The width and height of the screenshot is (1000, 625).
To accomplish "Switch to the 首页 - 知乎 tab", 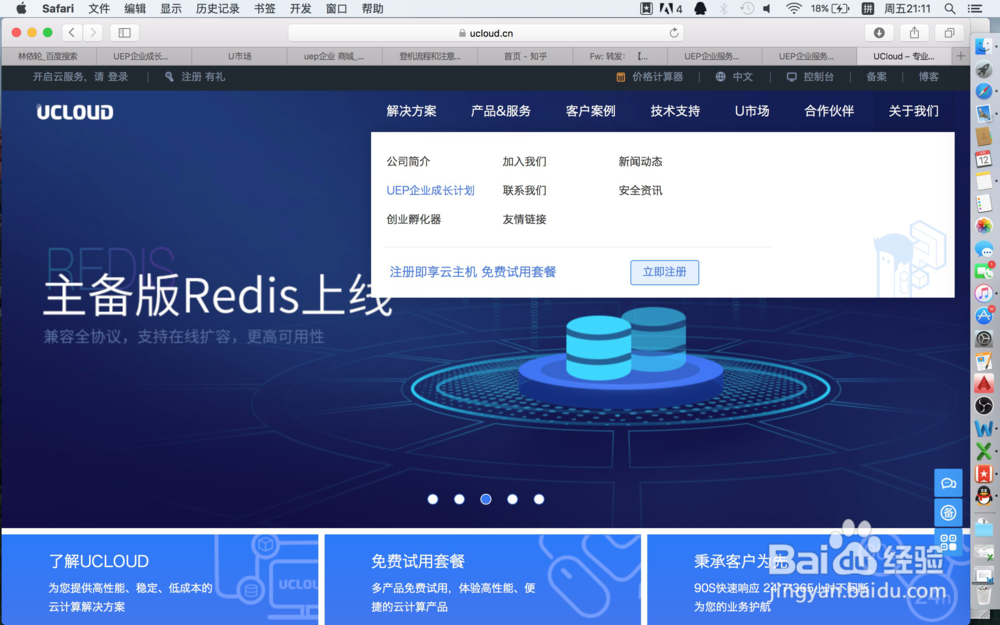I will (525, 55).
